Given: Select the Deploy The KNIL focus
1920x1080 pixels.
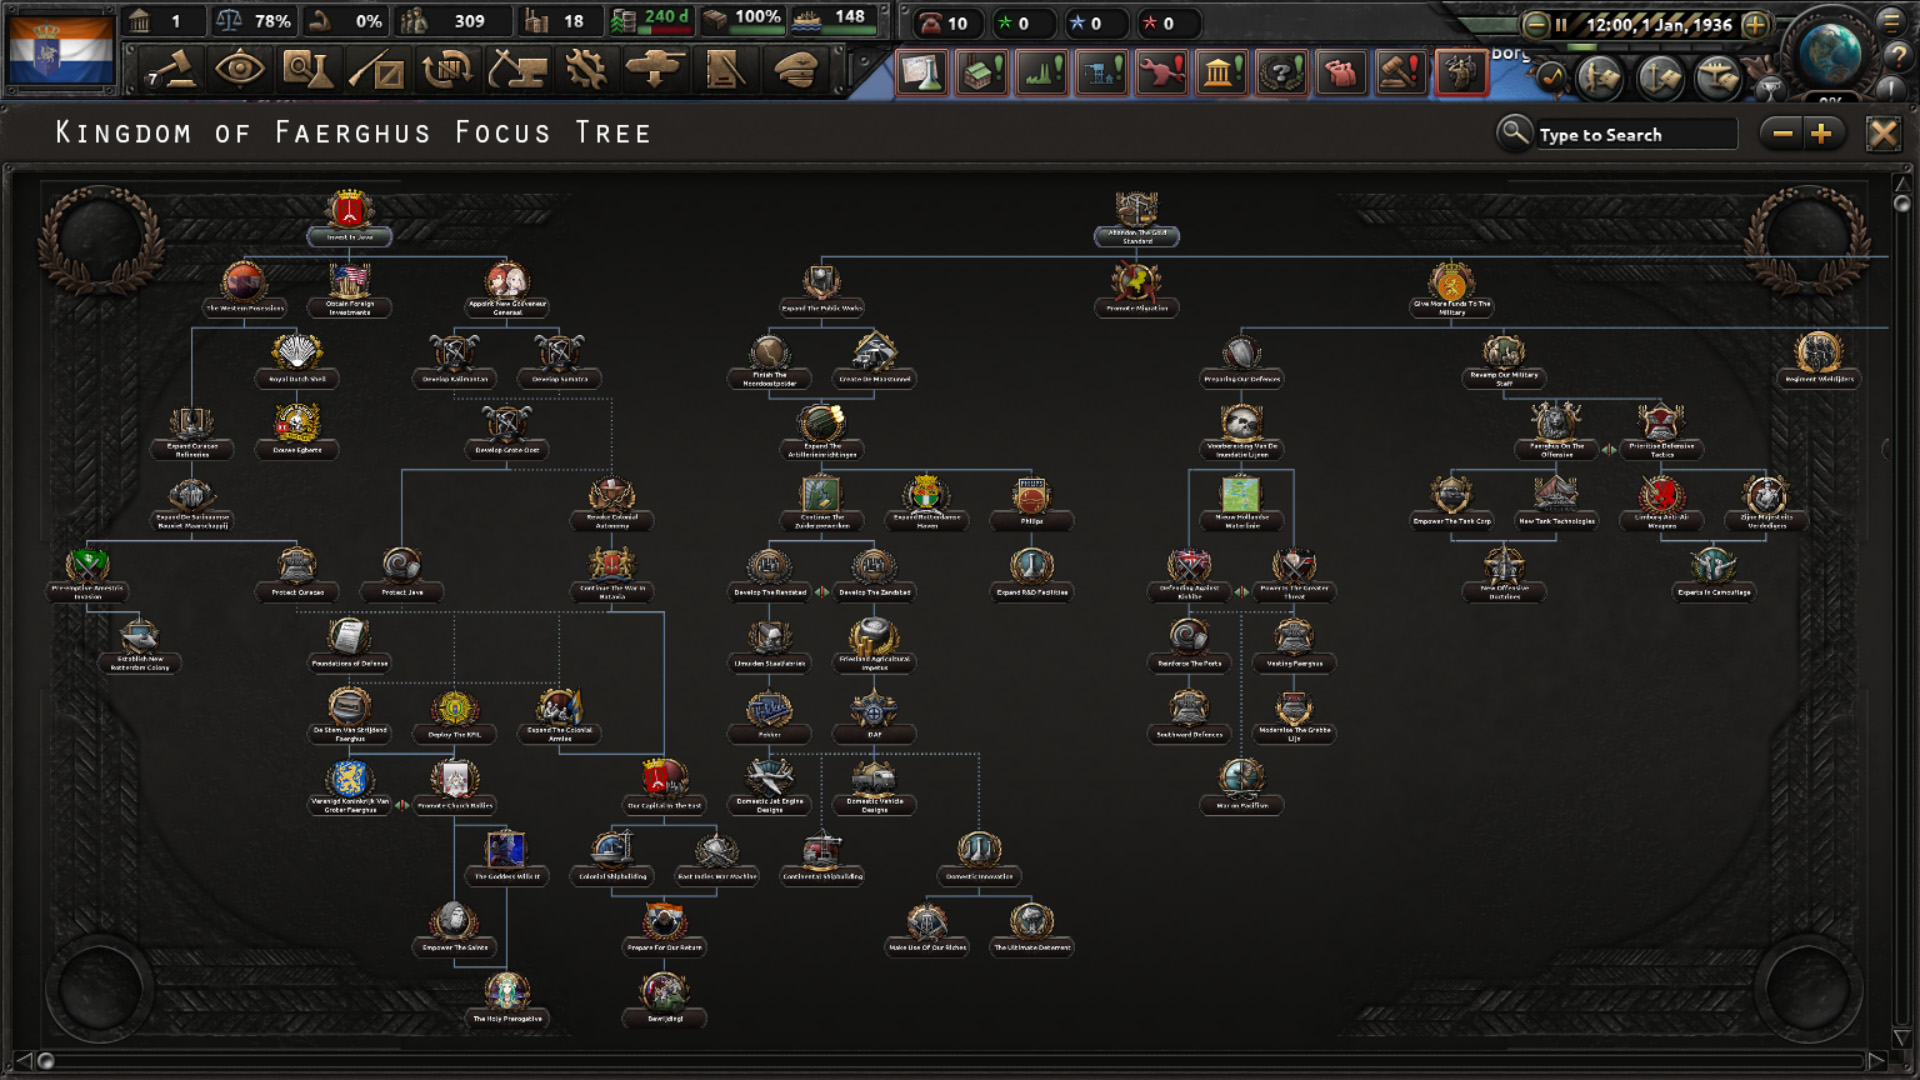Looking at the screenshot, I should pyautogui.click(x=454, y=715).
